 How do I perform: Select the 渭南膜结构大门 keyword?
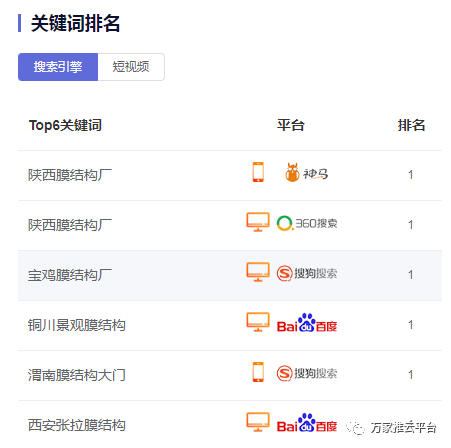point(77,375)
